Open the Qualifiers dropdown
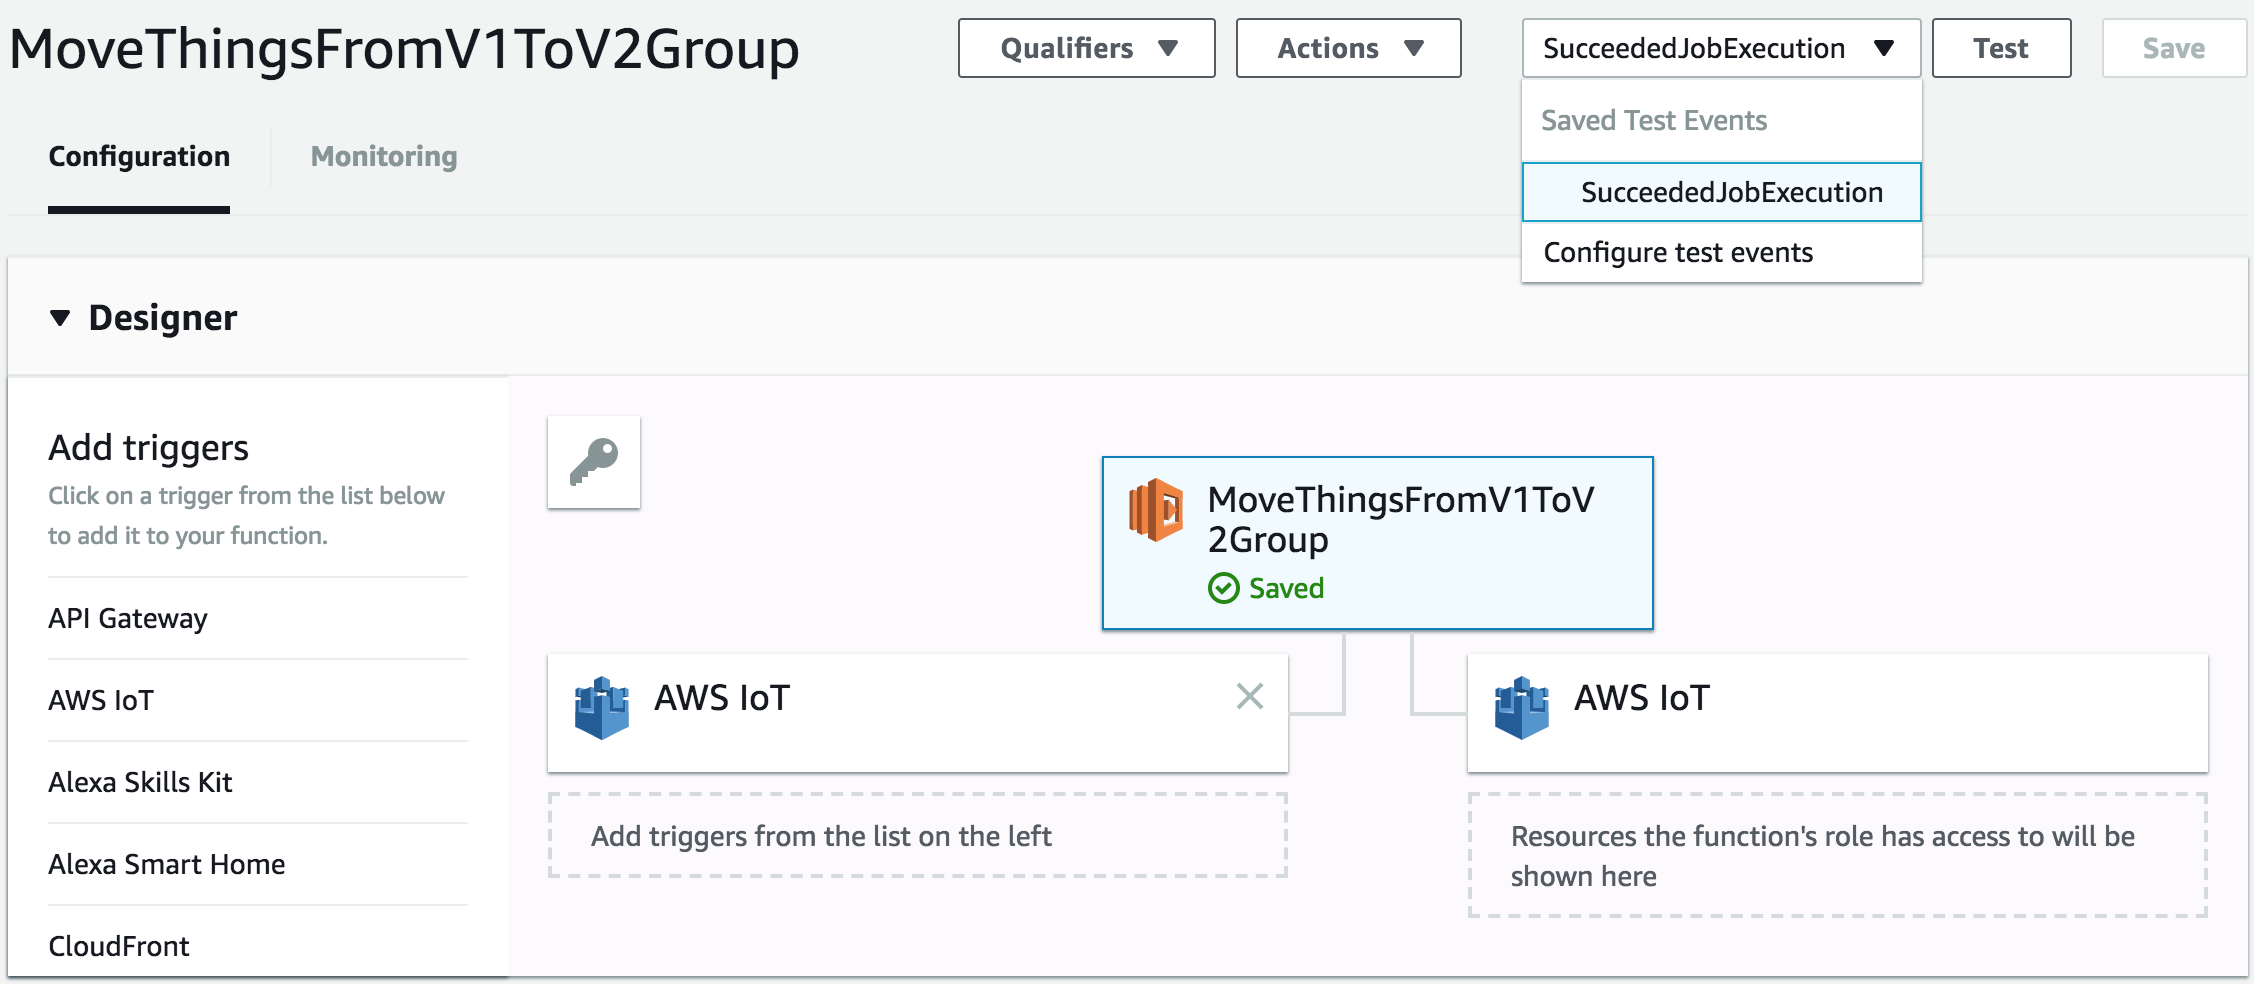The image size is (2254, 984). tap(1086, 48)
